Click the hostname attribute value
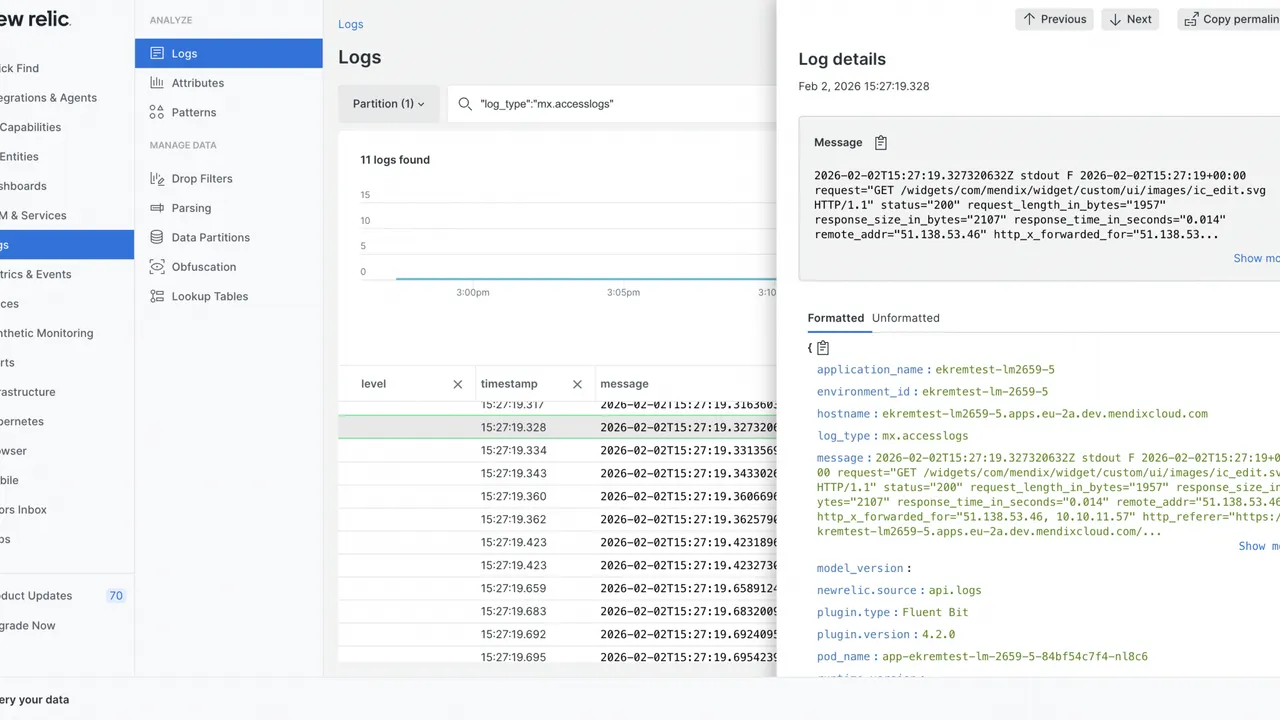Screen dimensions: 1280x720 (1045, 414)
